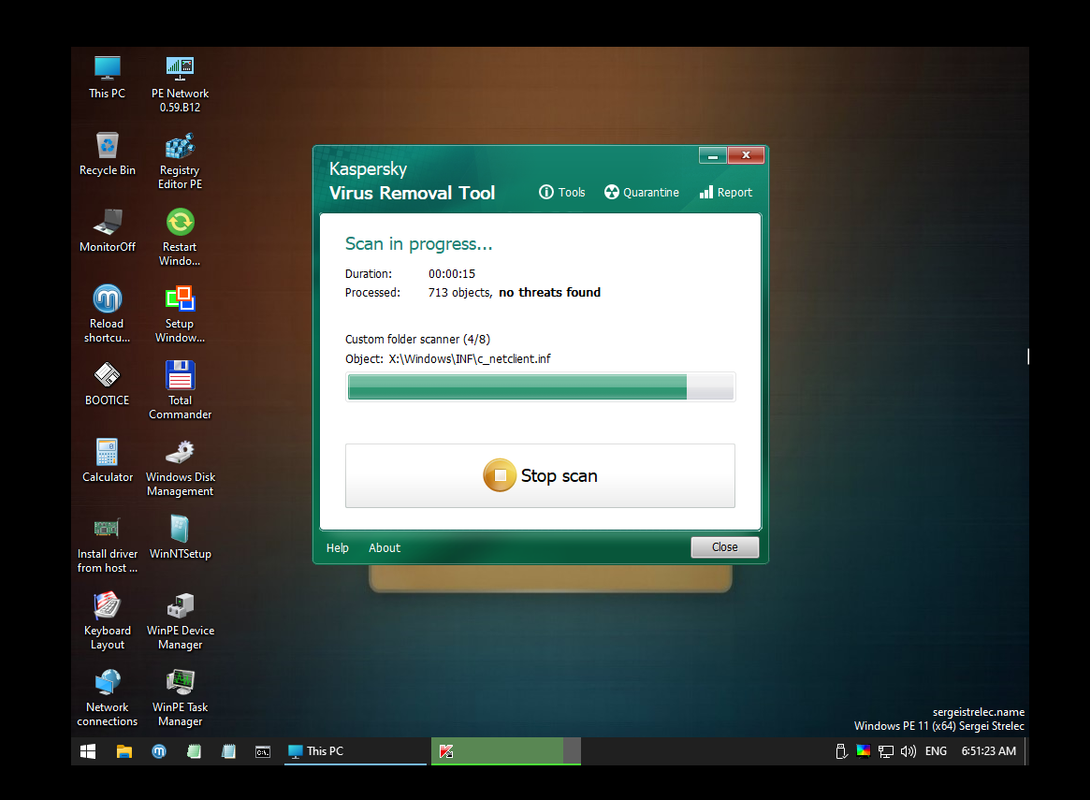1090x800 pixels.
Task: Click the volume tray icon
Action: pyautogui.click(x=908, y=751)
